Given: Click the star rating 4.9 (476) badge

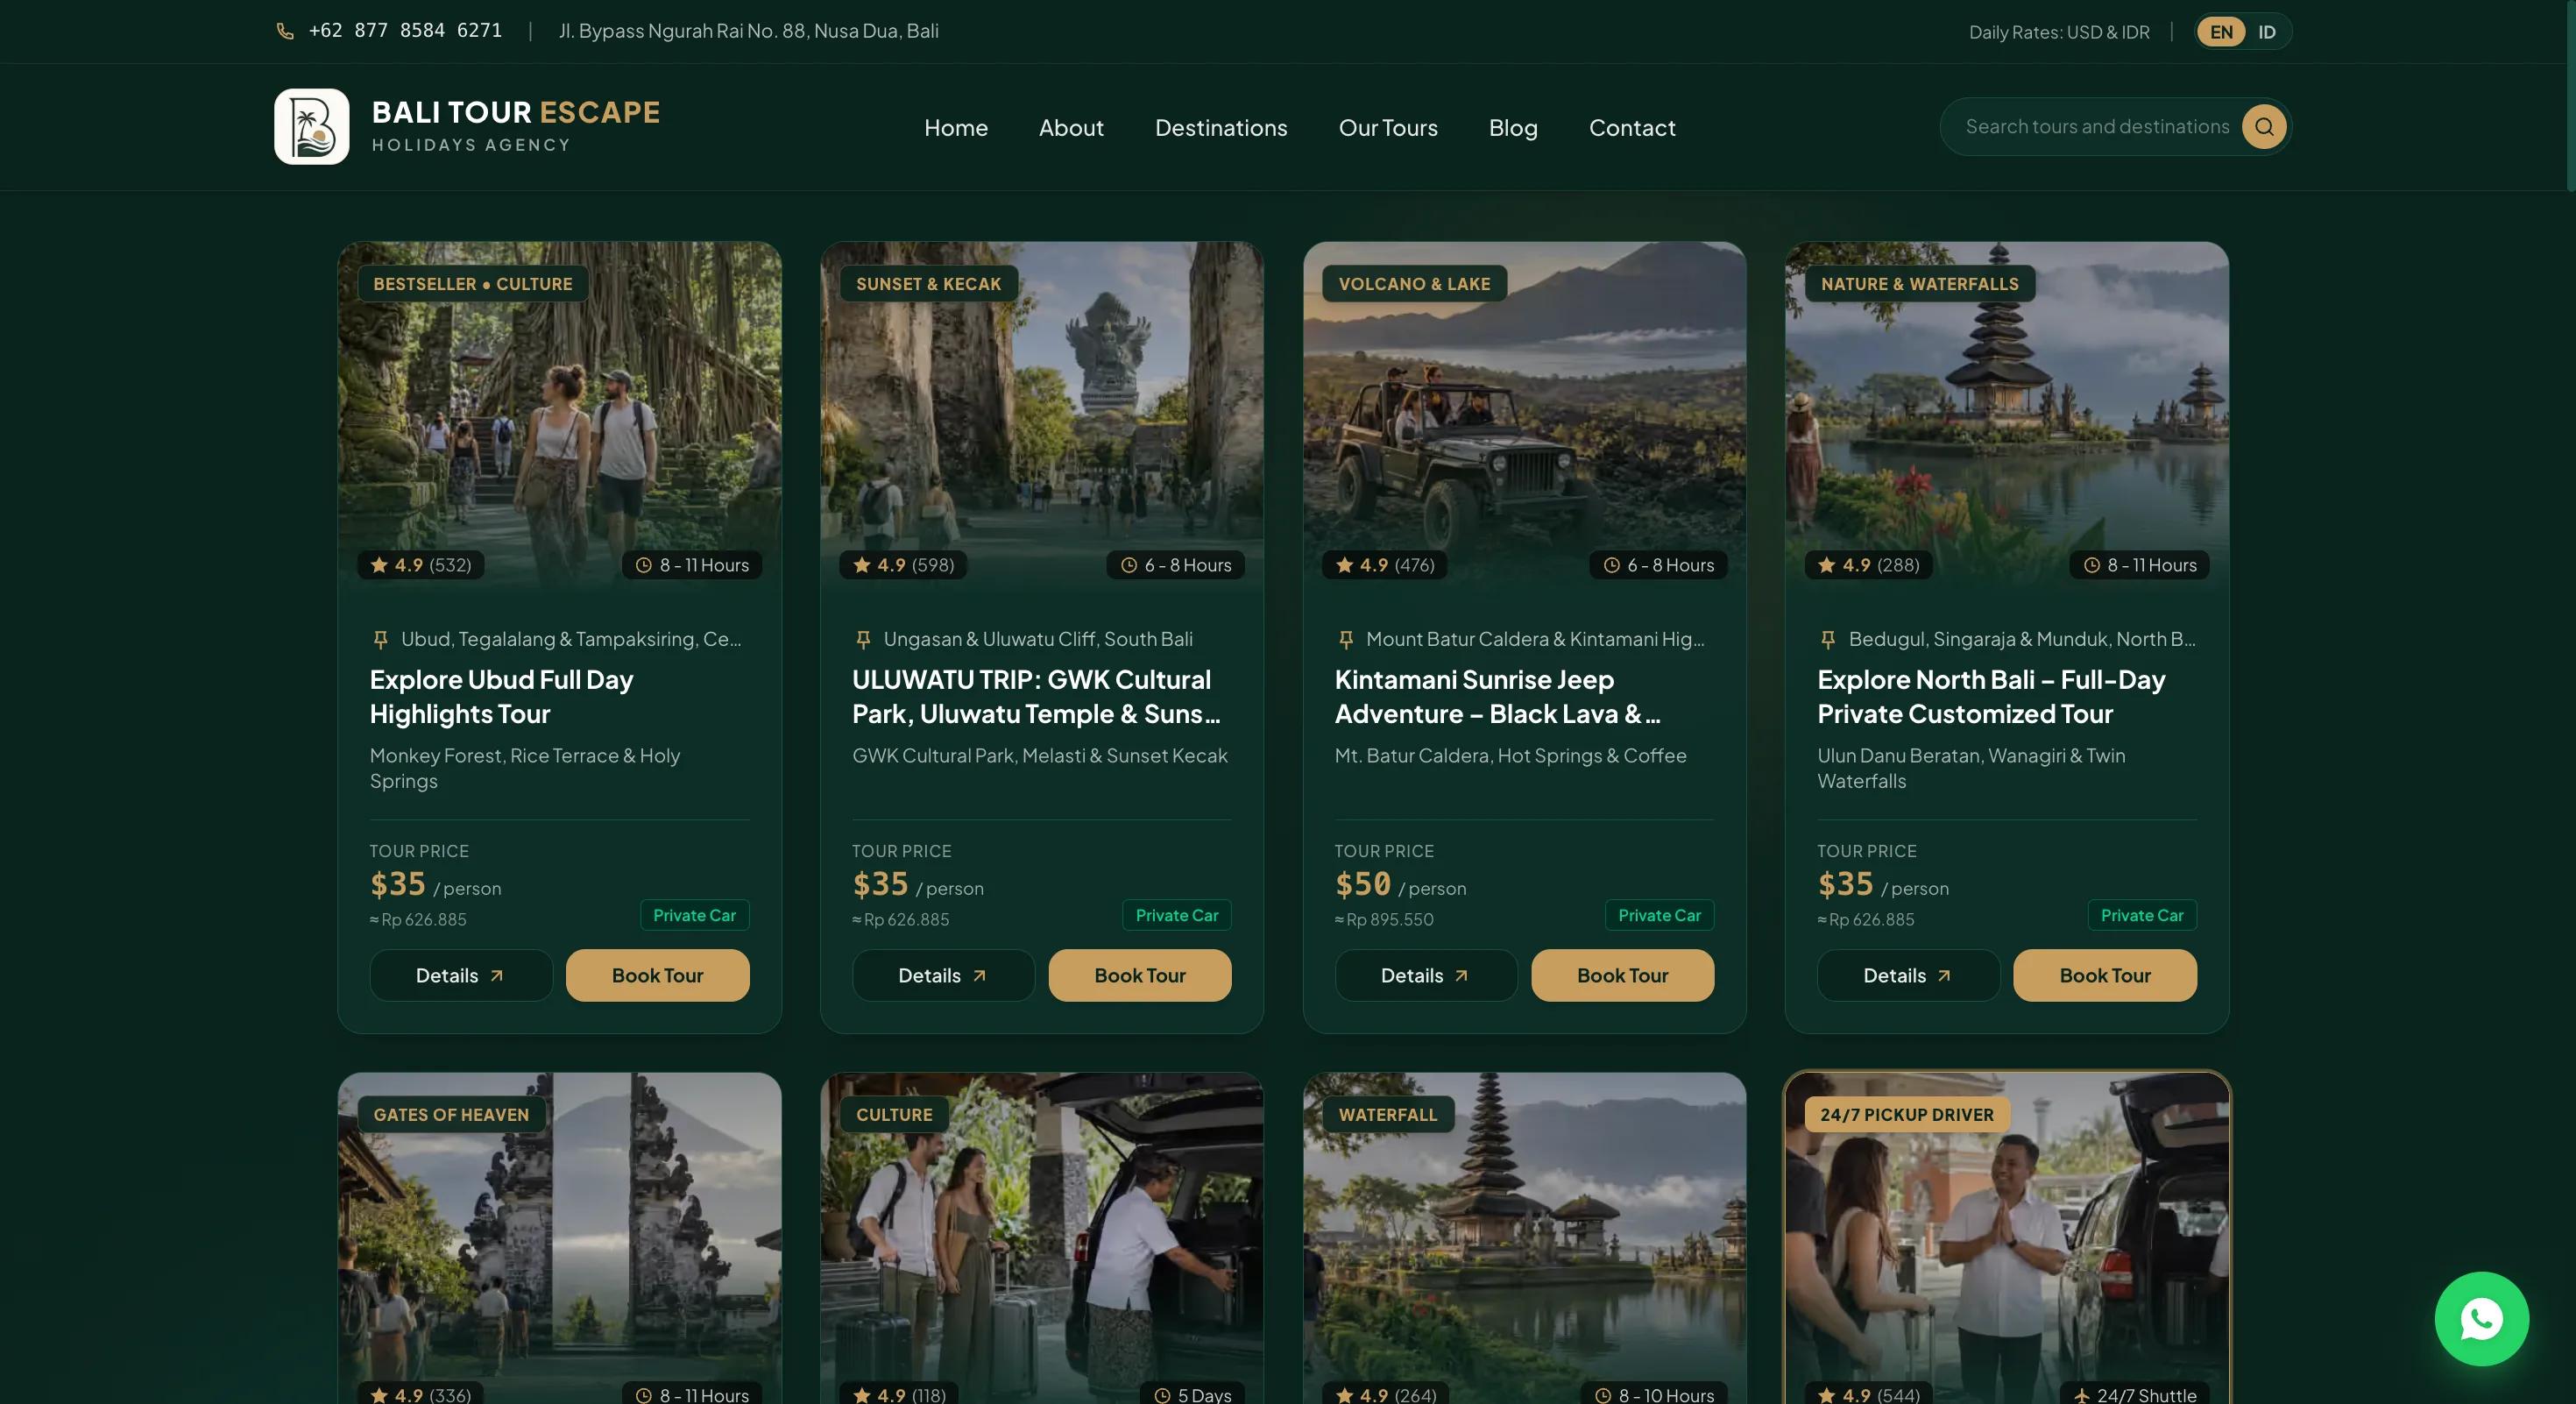Looking at the screenshot, I should coord(1386,565).
